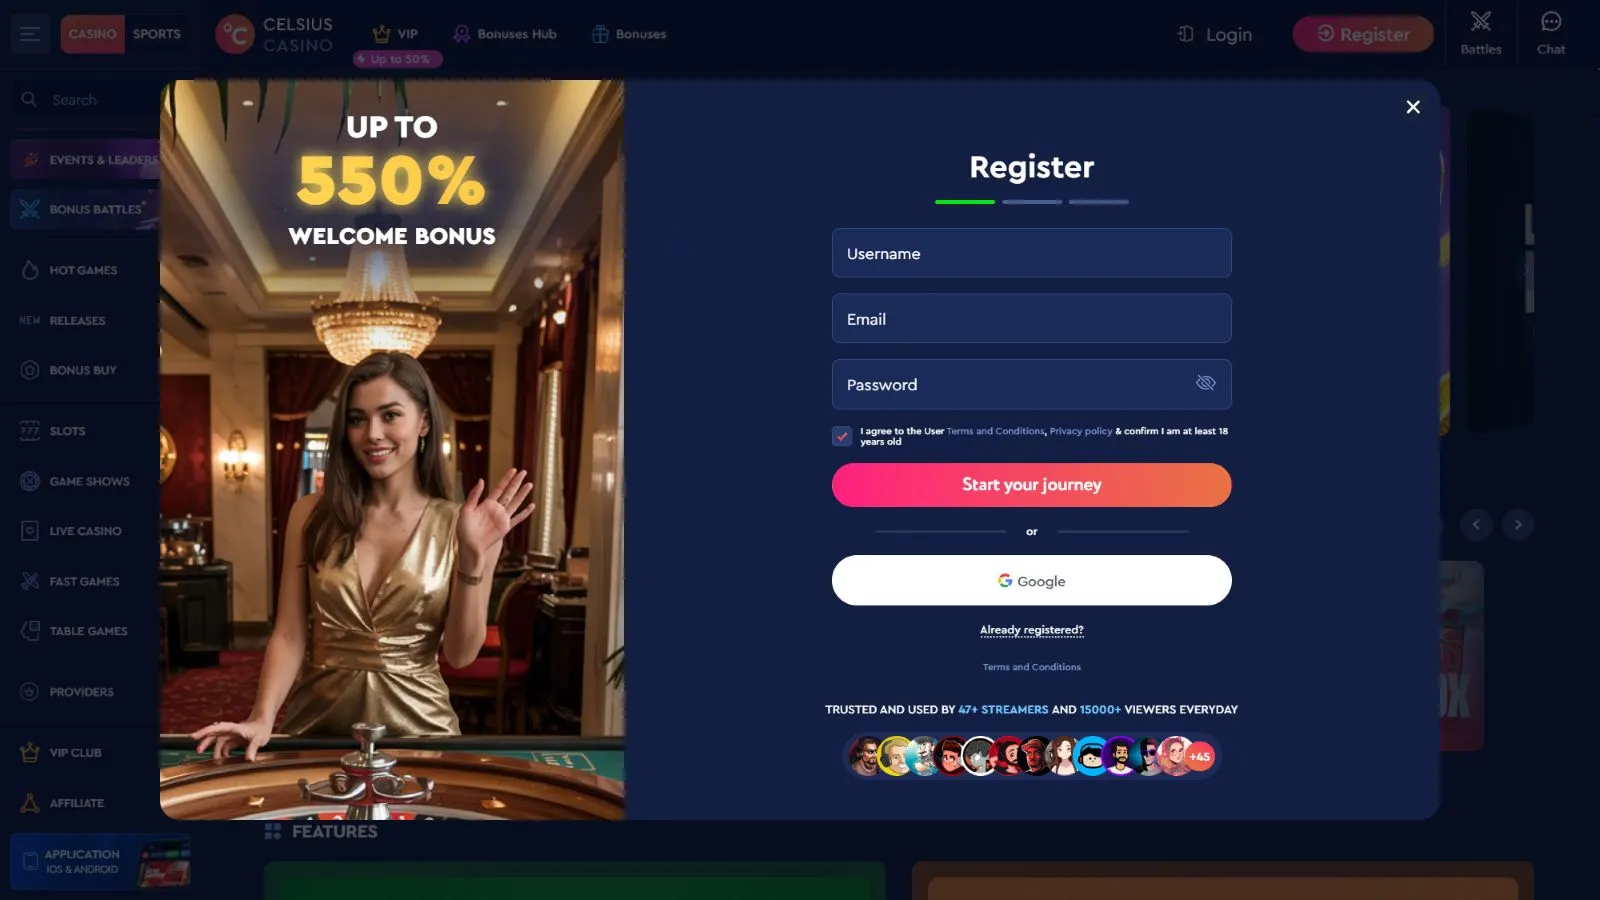Screen dimensions: 1600x900
Task: Switch to the Sports toggle
Action: coord(157,34)
